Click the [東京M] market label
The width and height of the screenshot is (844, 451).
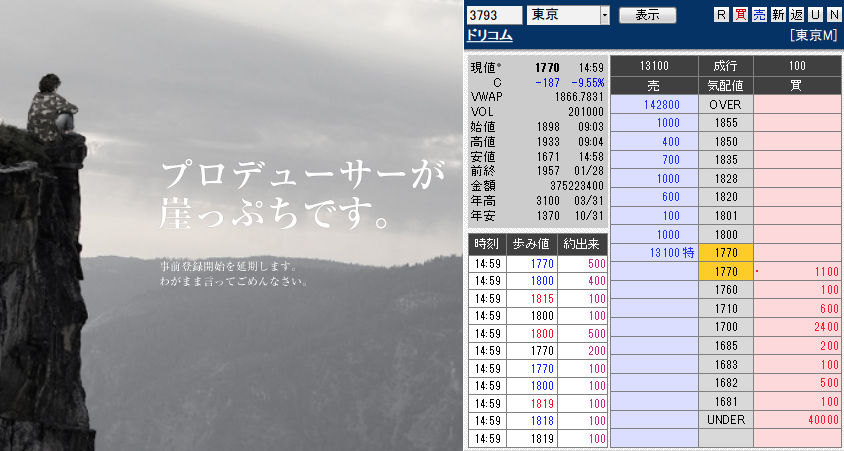[814, 36]
